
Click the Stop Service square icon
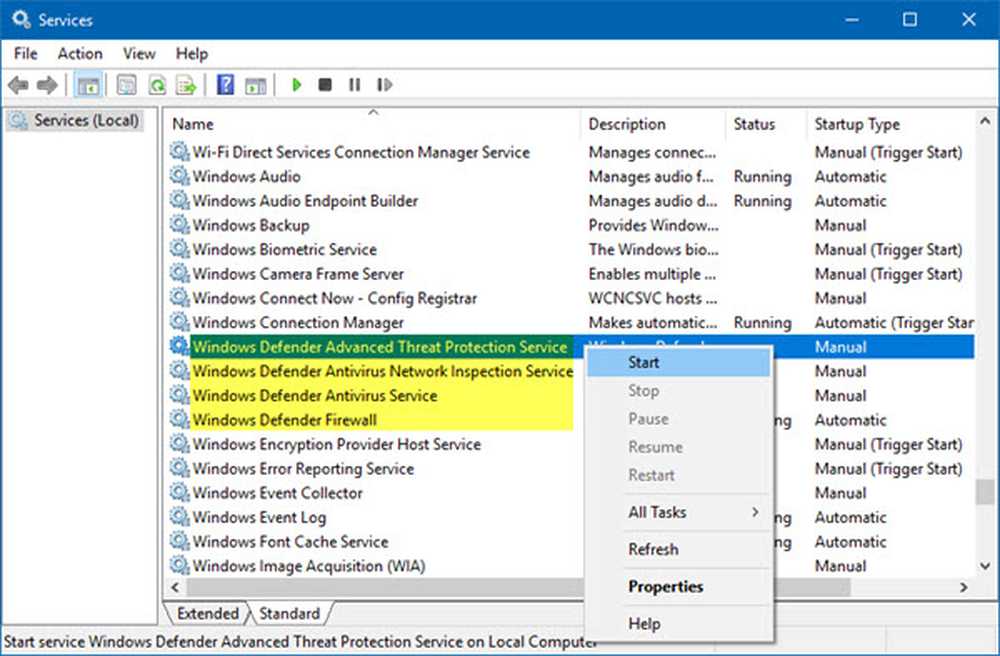(325, 85)
